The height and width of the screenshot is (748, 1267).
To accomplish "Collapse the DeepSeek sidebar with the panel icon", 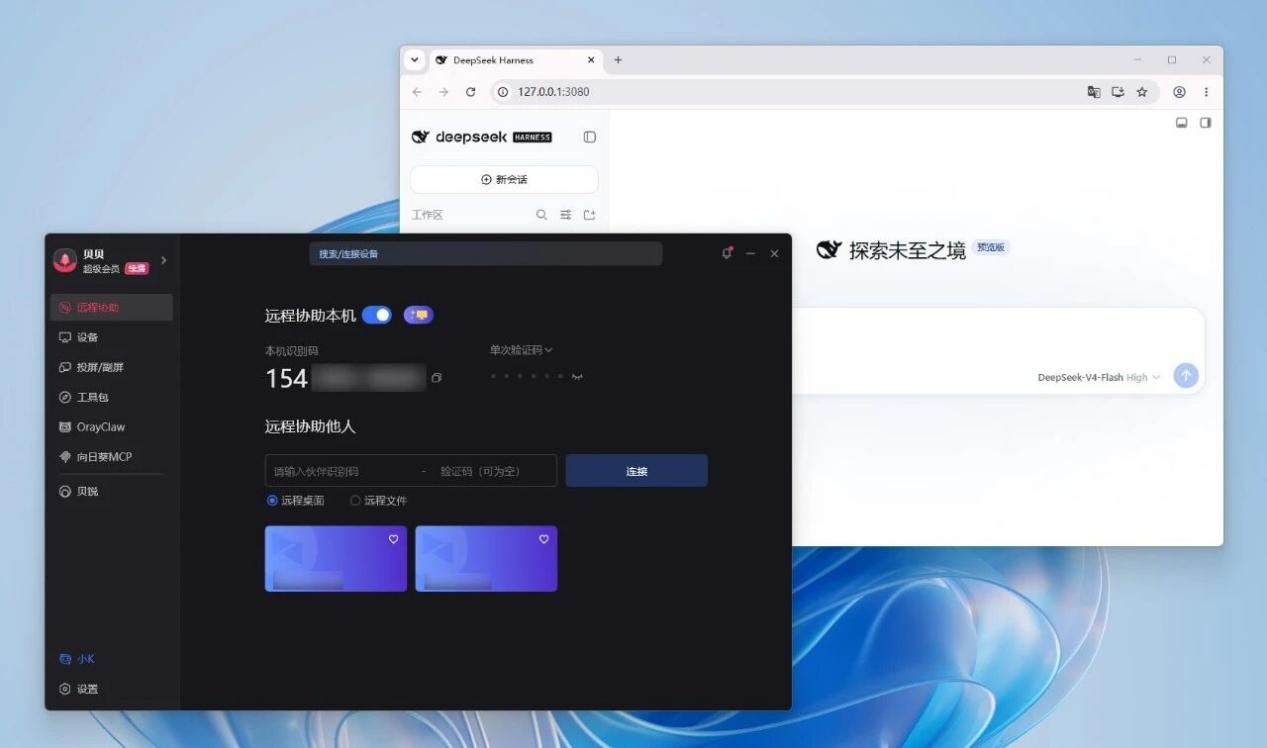I will tap(590, 137).
